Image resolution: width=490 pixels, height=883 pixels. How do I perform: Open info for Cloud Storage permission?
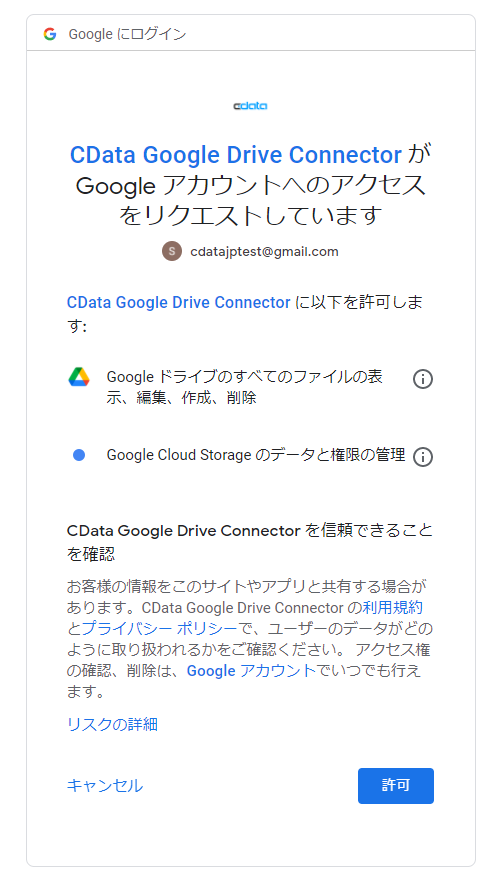(x=423, y=457)
